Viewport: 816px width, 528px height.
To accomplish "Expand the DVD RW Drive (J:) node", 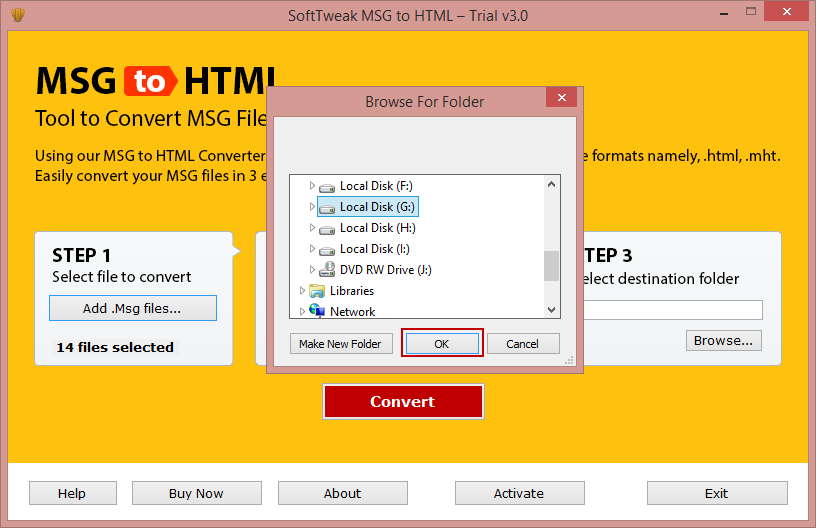I will pyautogui.click(x=312, y=269).
